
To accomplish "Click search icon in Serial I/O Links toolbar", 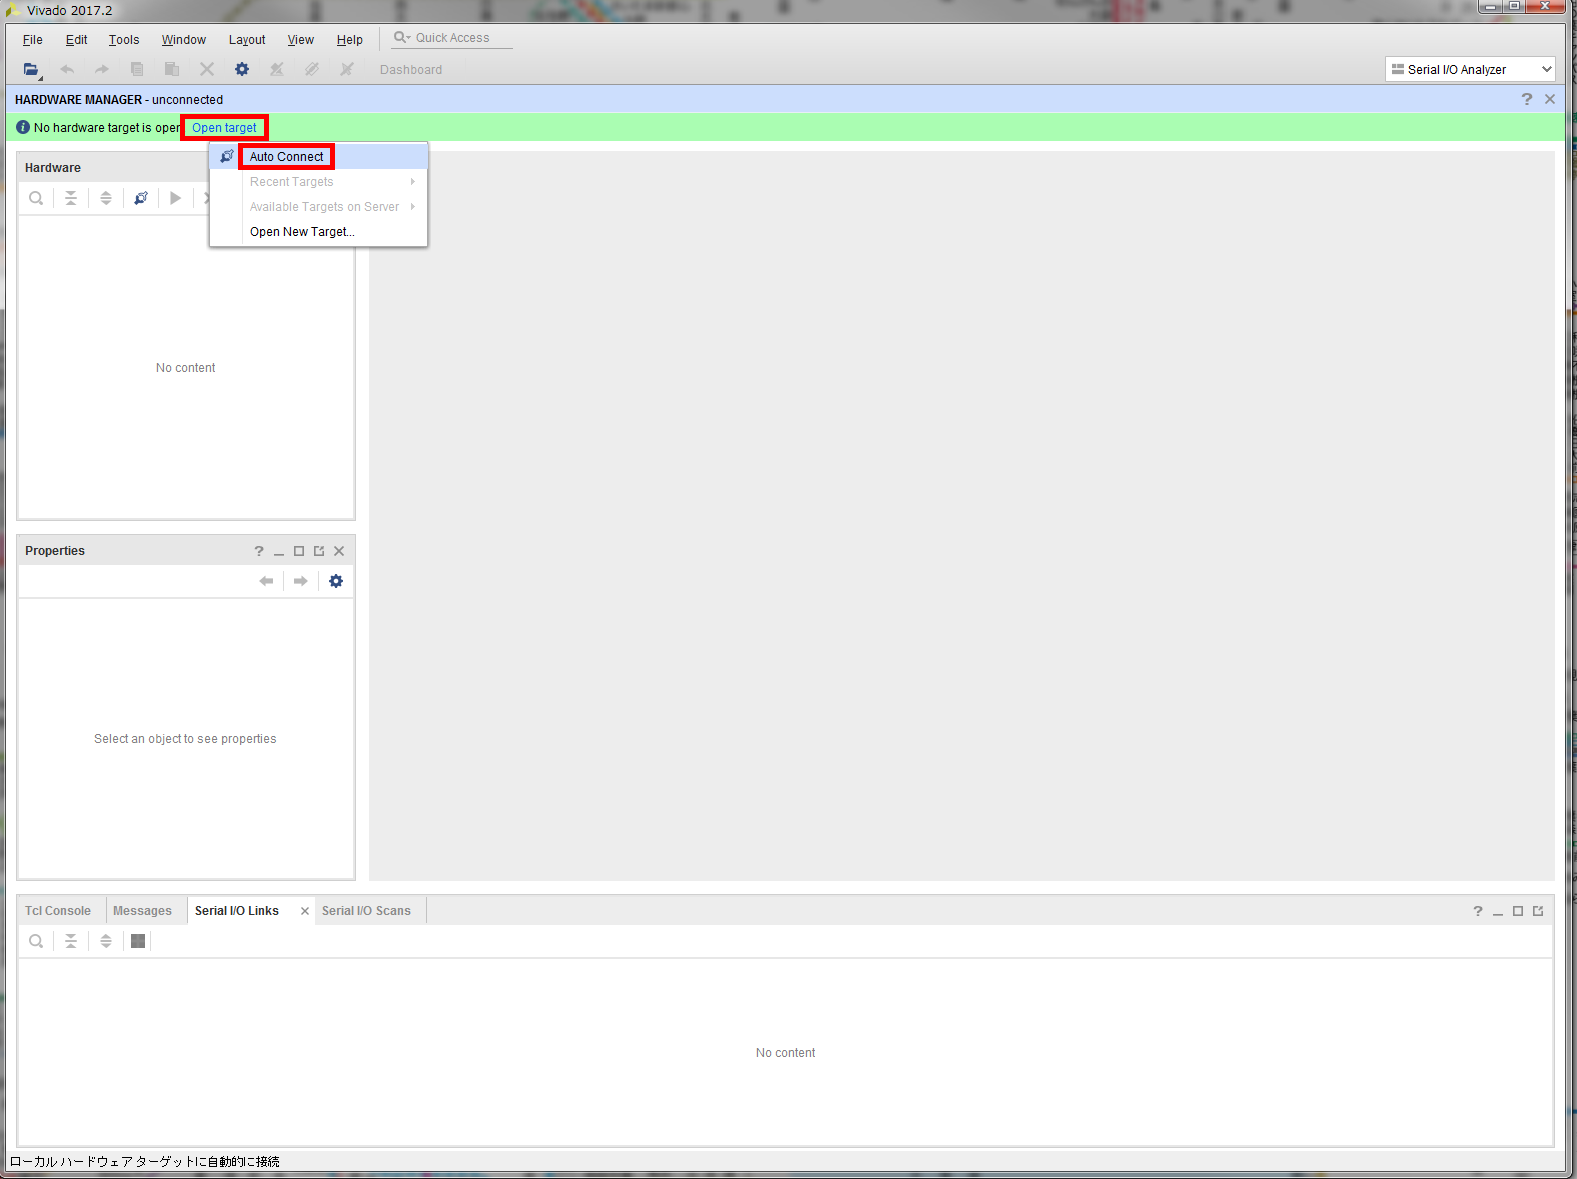I will coord(36,941).
